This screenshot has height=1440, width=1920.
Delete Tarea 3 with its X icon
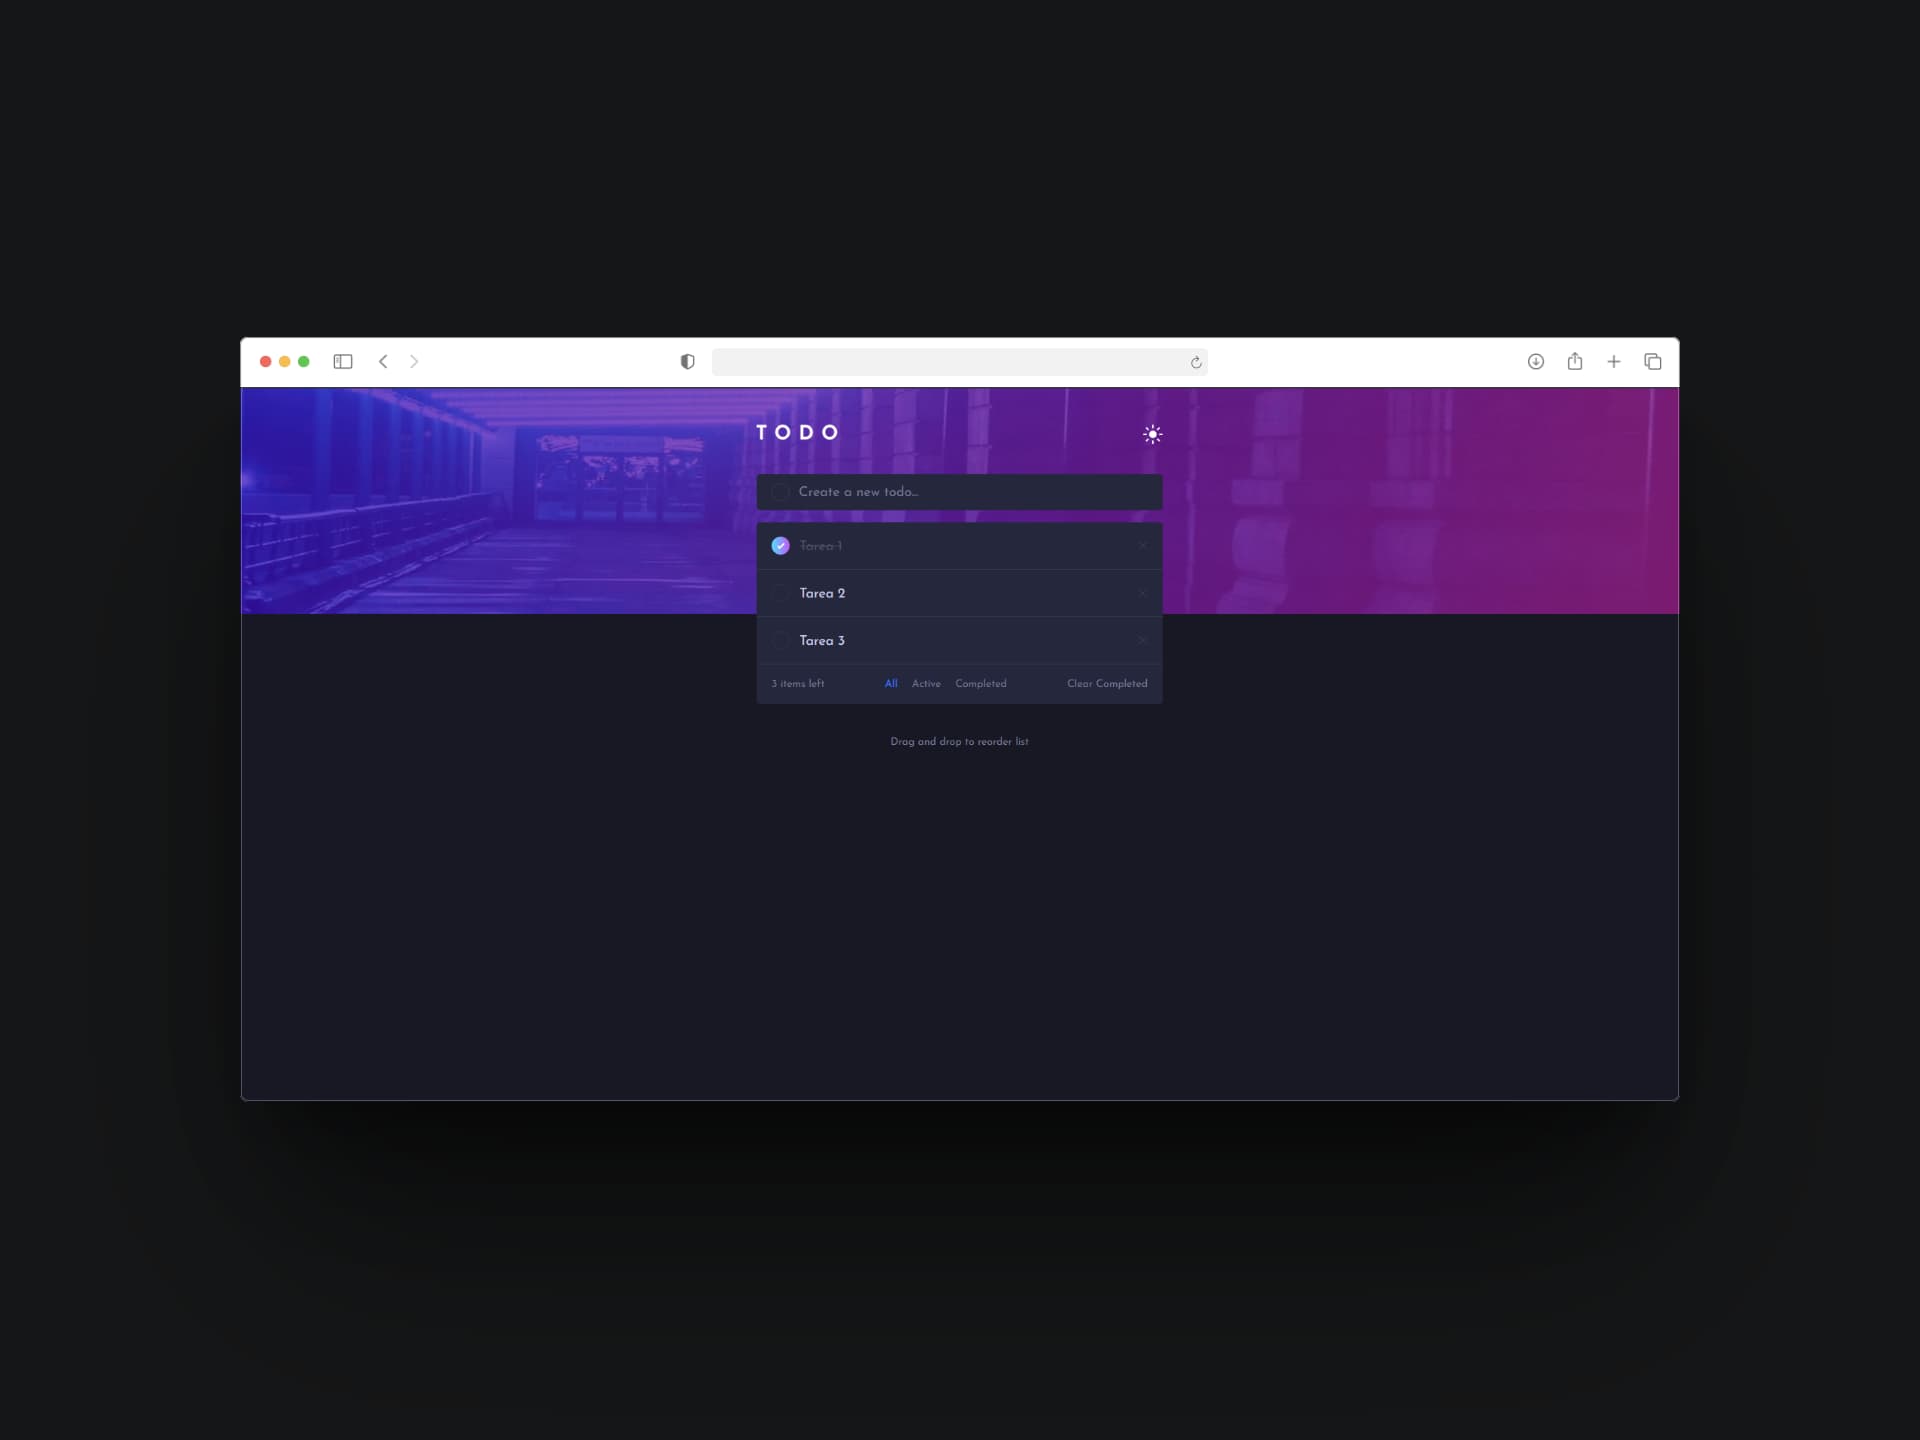1142,640
